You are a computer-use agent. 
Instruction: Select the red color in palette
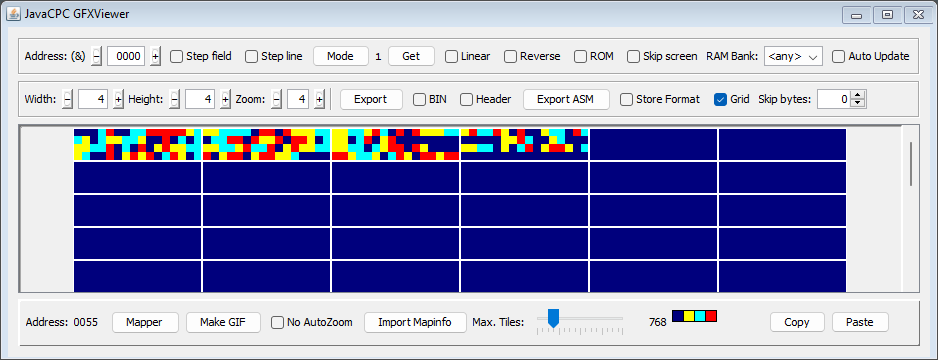pyautogui.click(x=711, y=316)
